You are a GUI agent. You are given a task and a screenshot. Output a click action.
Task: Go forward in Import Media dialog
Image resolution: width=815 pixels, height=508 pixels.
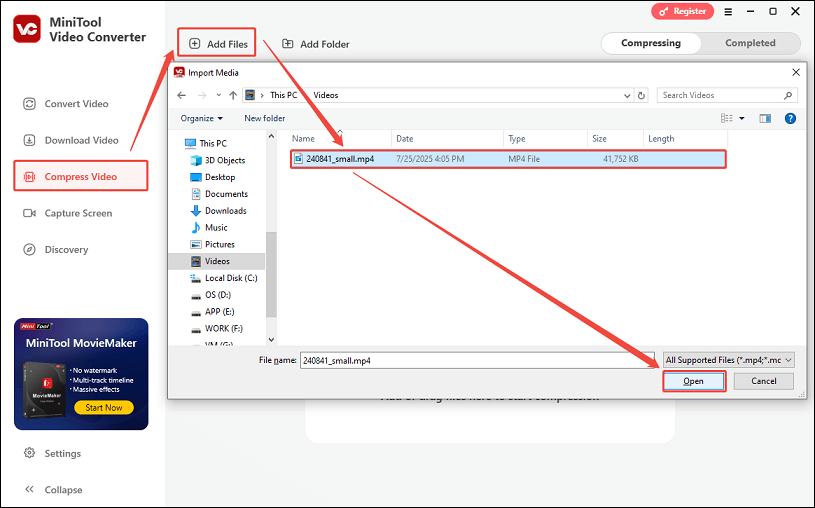point(202,95)
